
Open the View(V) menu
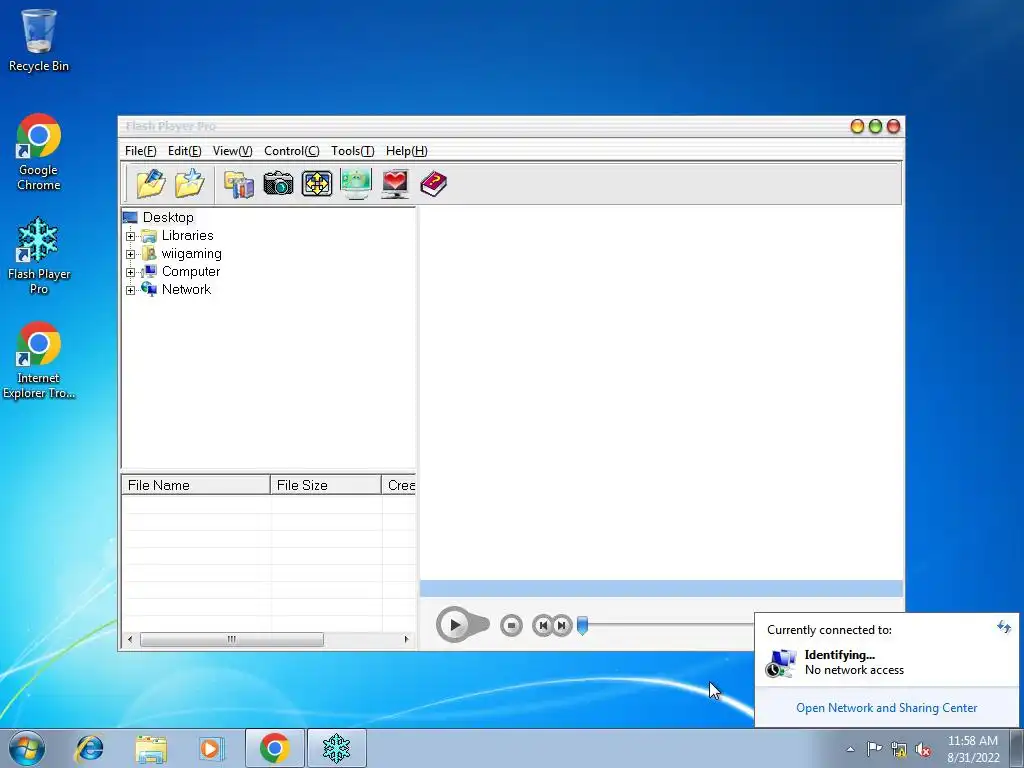[x=232, y=151]
